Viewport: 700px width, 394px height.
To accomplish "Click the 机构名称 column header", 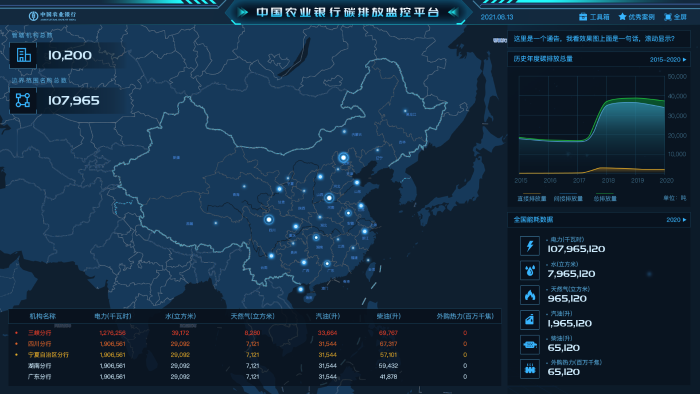I will click(43, 316).
